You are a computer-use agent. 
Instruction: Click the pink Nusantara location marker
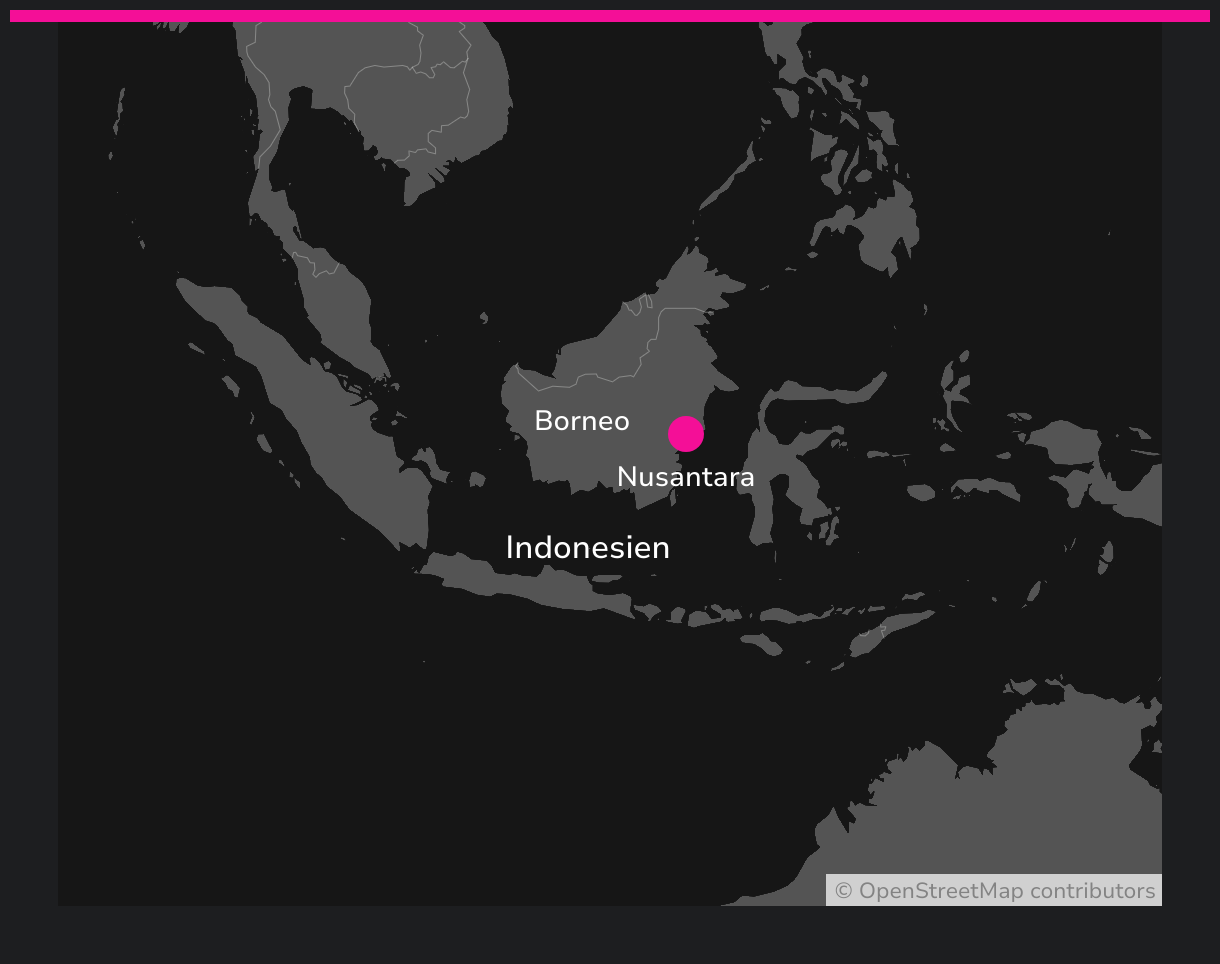[686, 434]
